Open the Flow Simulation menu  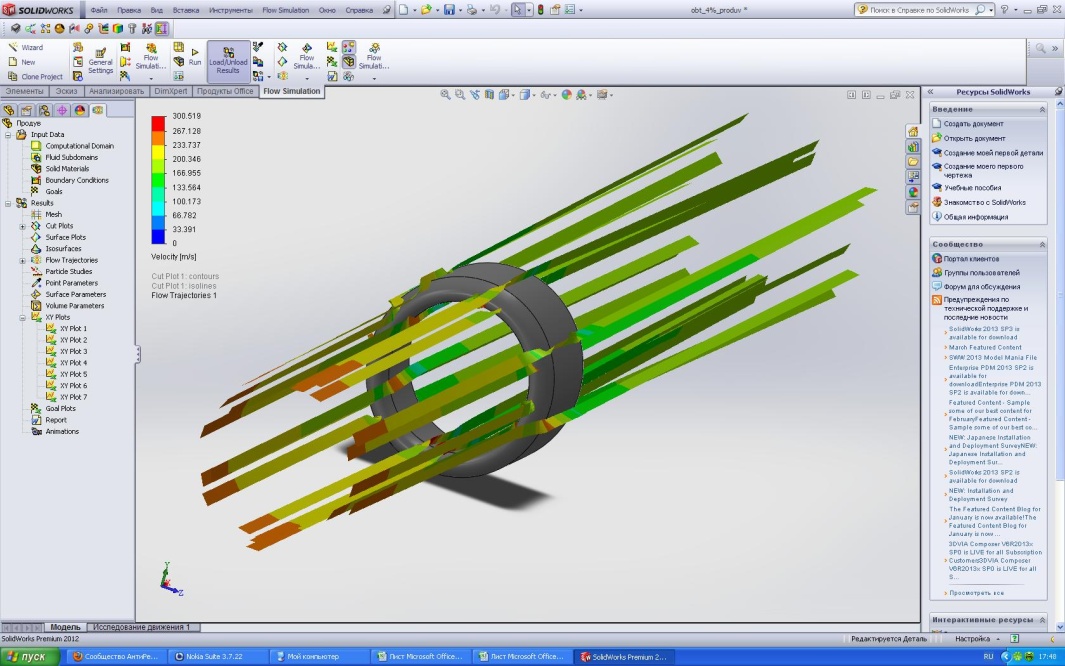285,10
